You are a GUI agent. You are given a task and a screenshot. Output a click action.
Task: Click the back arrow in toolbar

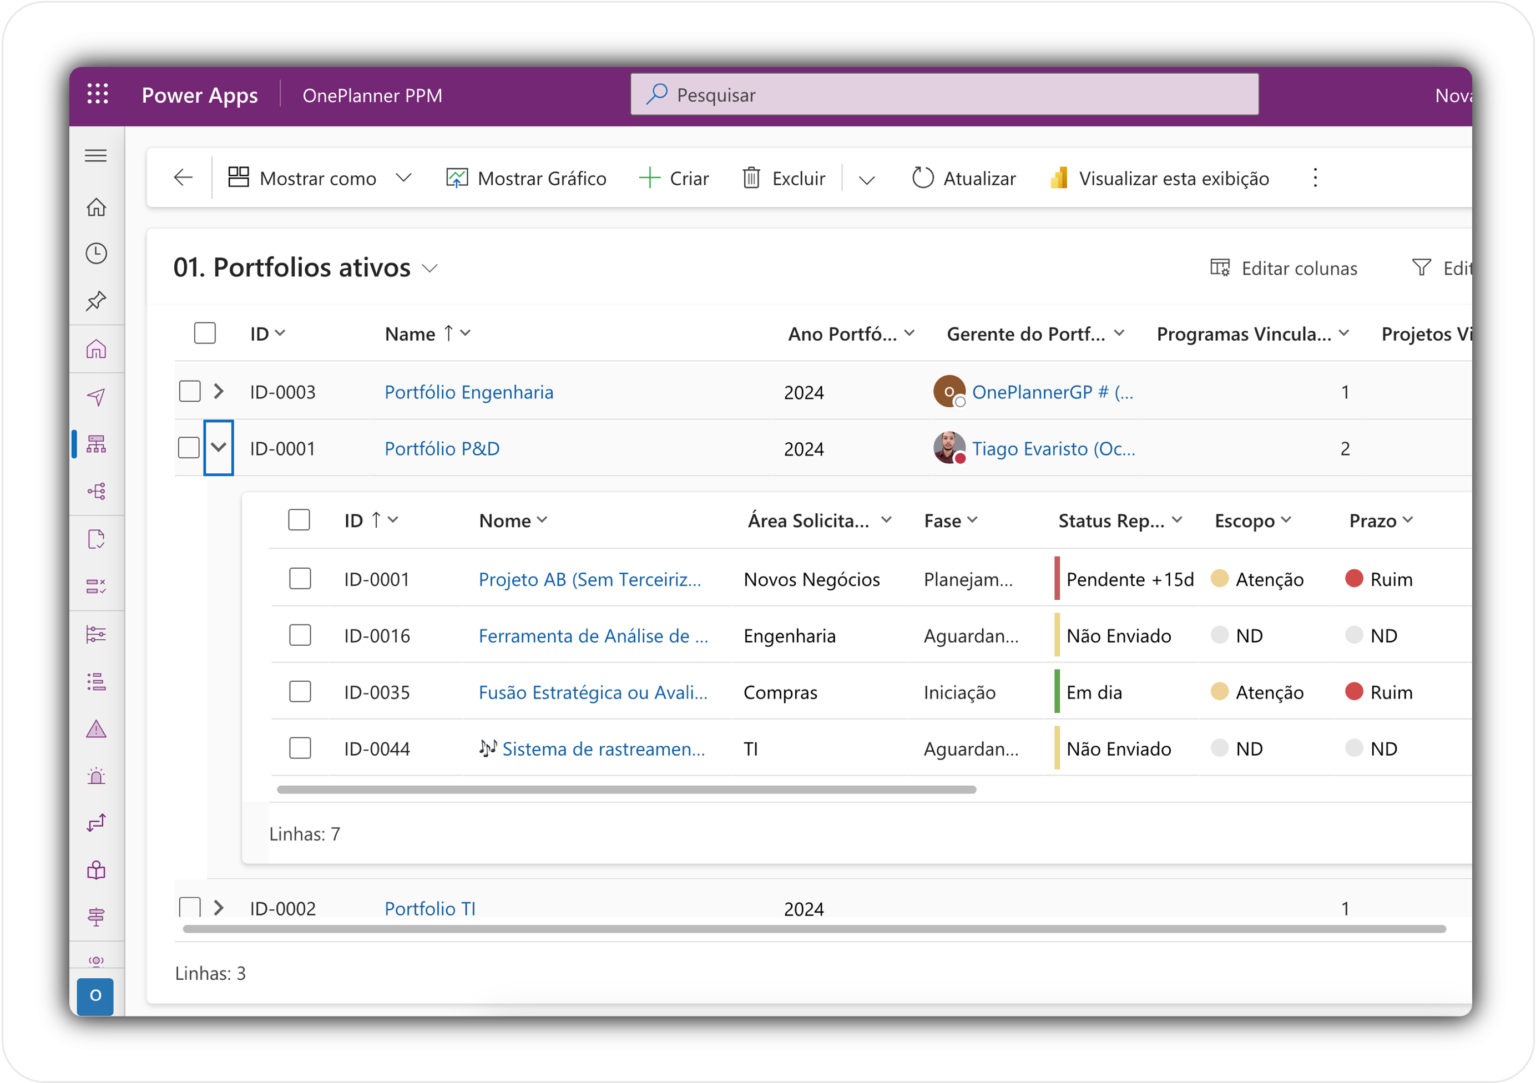click(x=183, y=178)
